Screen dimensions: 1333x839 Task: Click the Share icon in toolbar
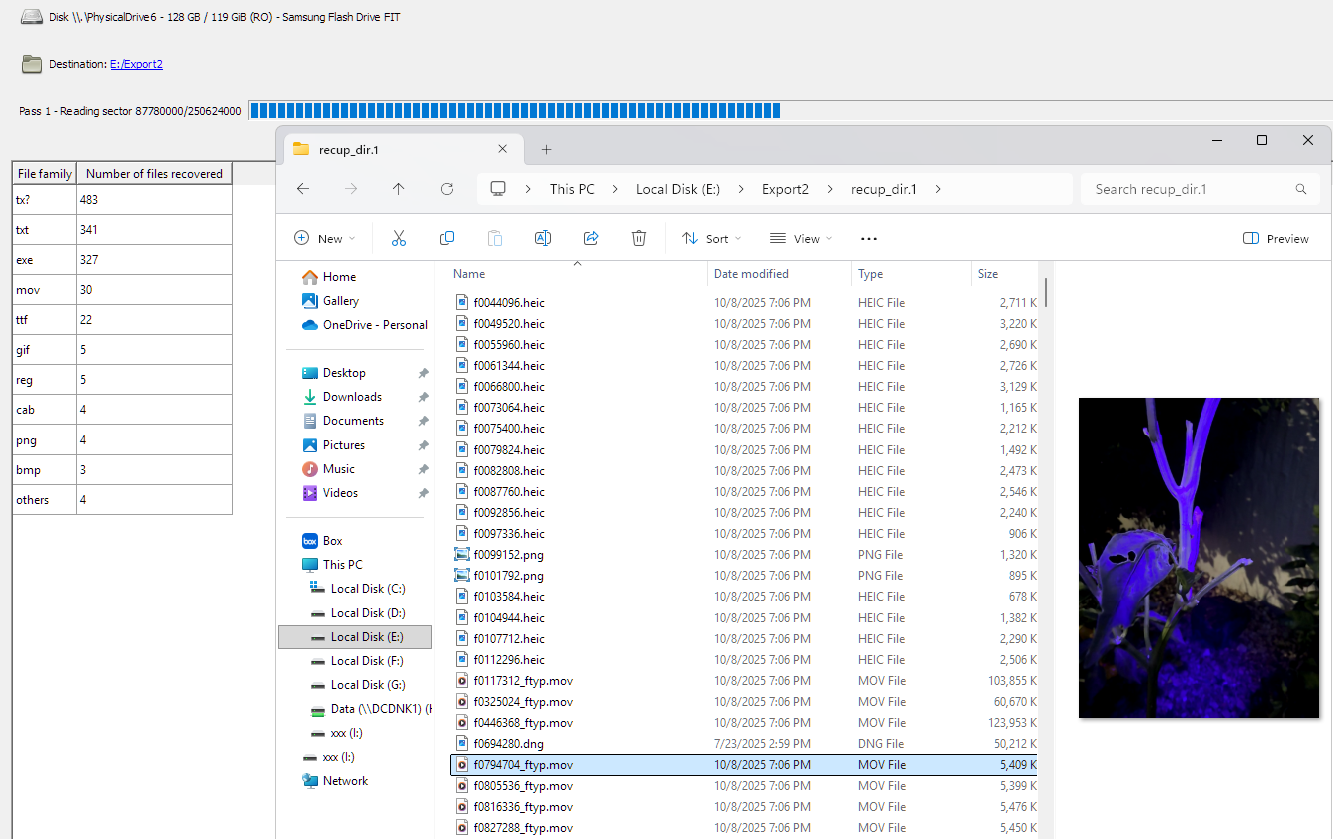click(591, 238)
